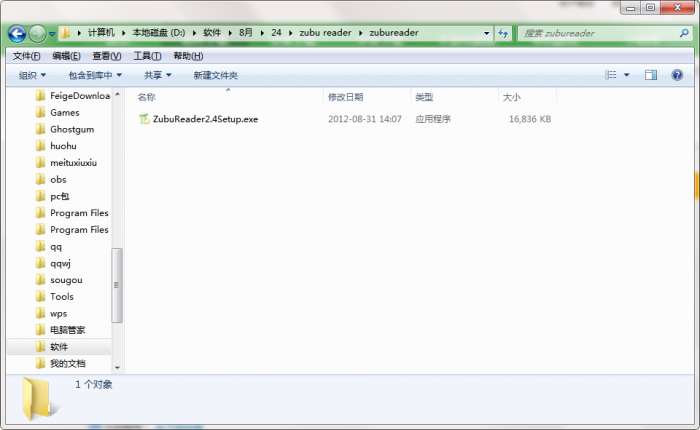This screenshot has height=430, width=700.
Task: Sort by the 修改日期 column header
Action: 346,97
